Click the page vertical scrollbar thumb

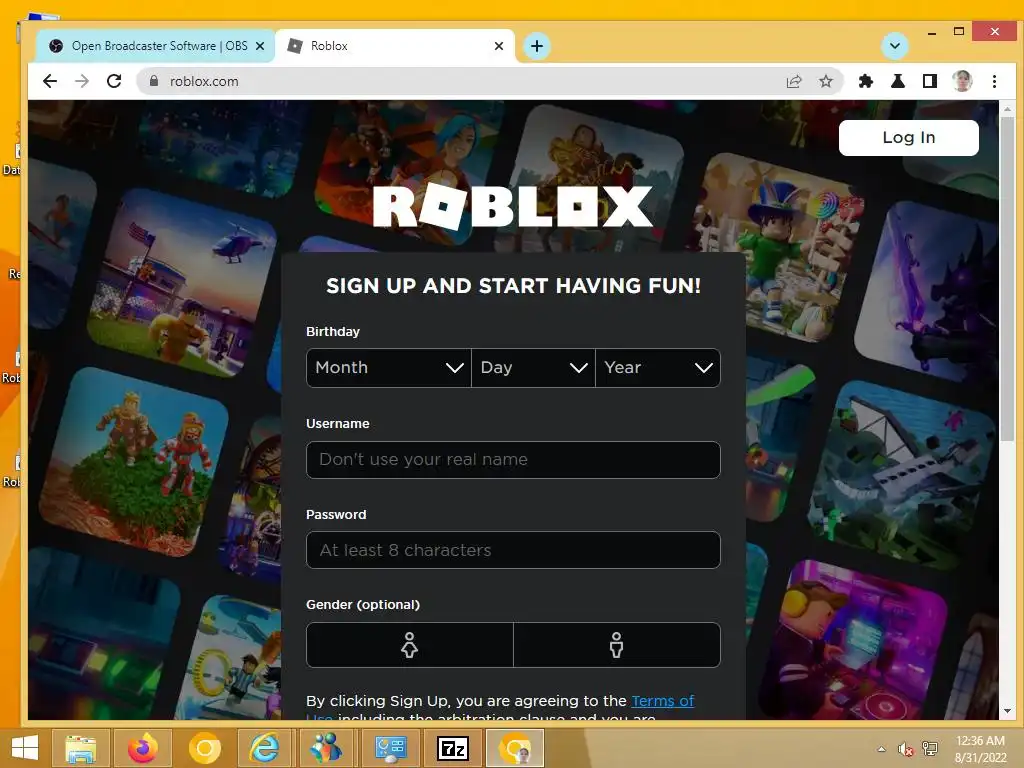1007,280
